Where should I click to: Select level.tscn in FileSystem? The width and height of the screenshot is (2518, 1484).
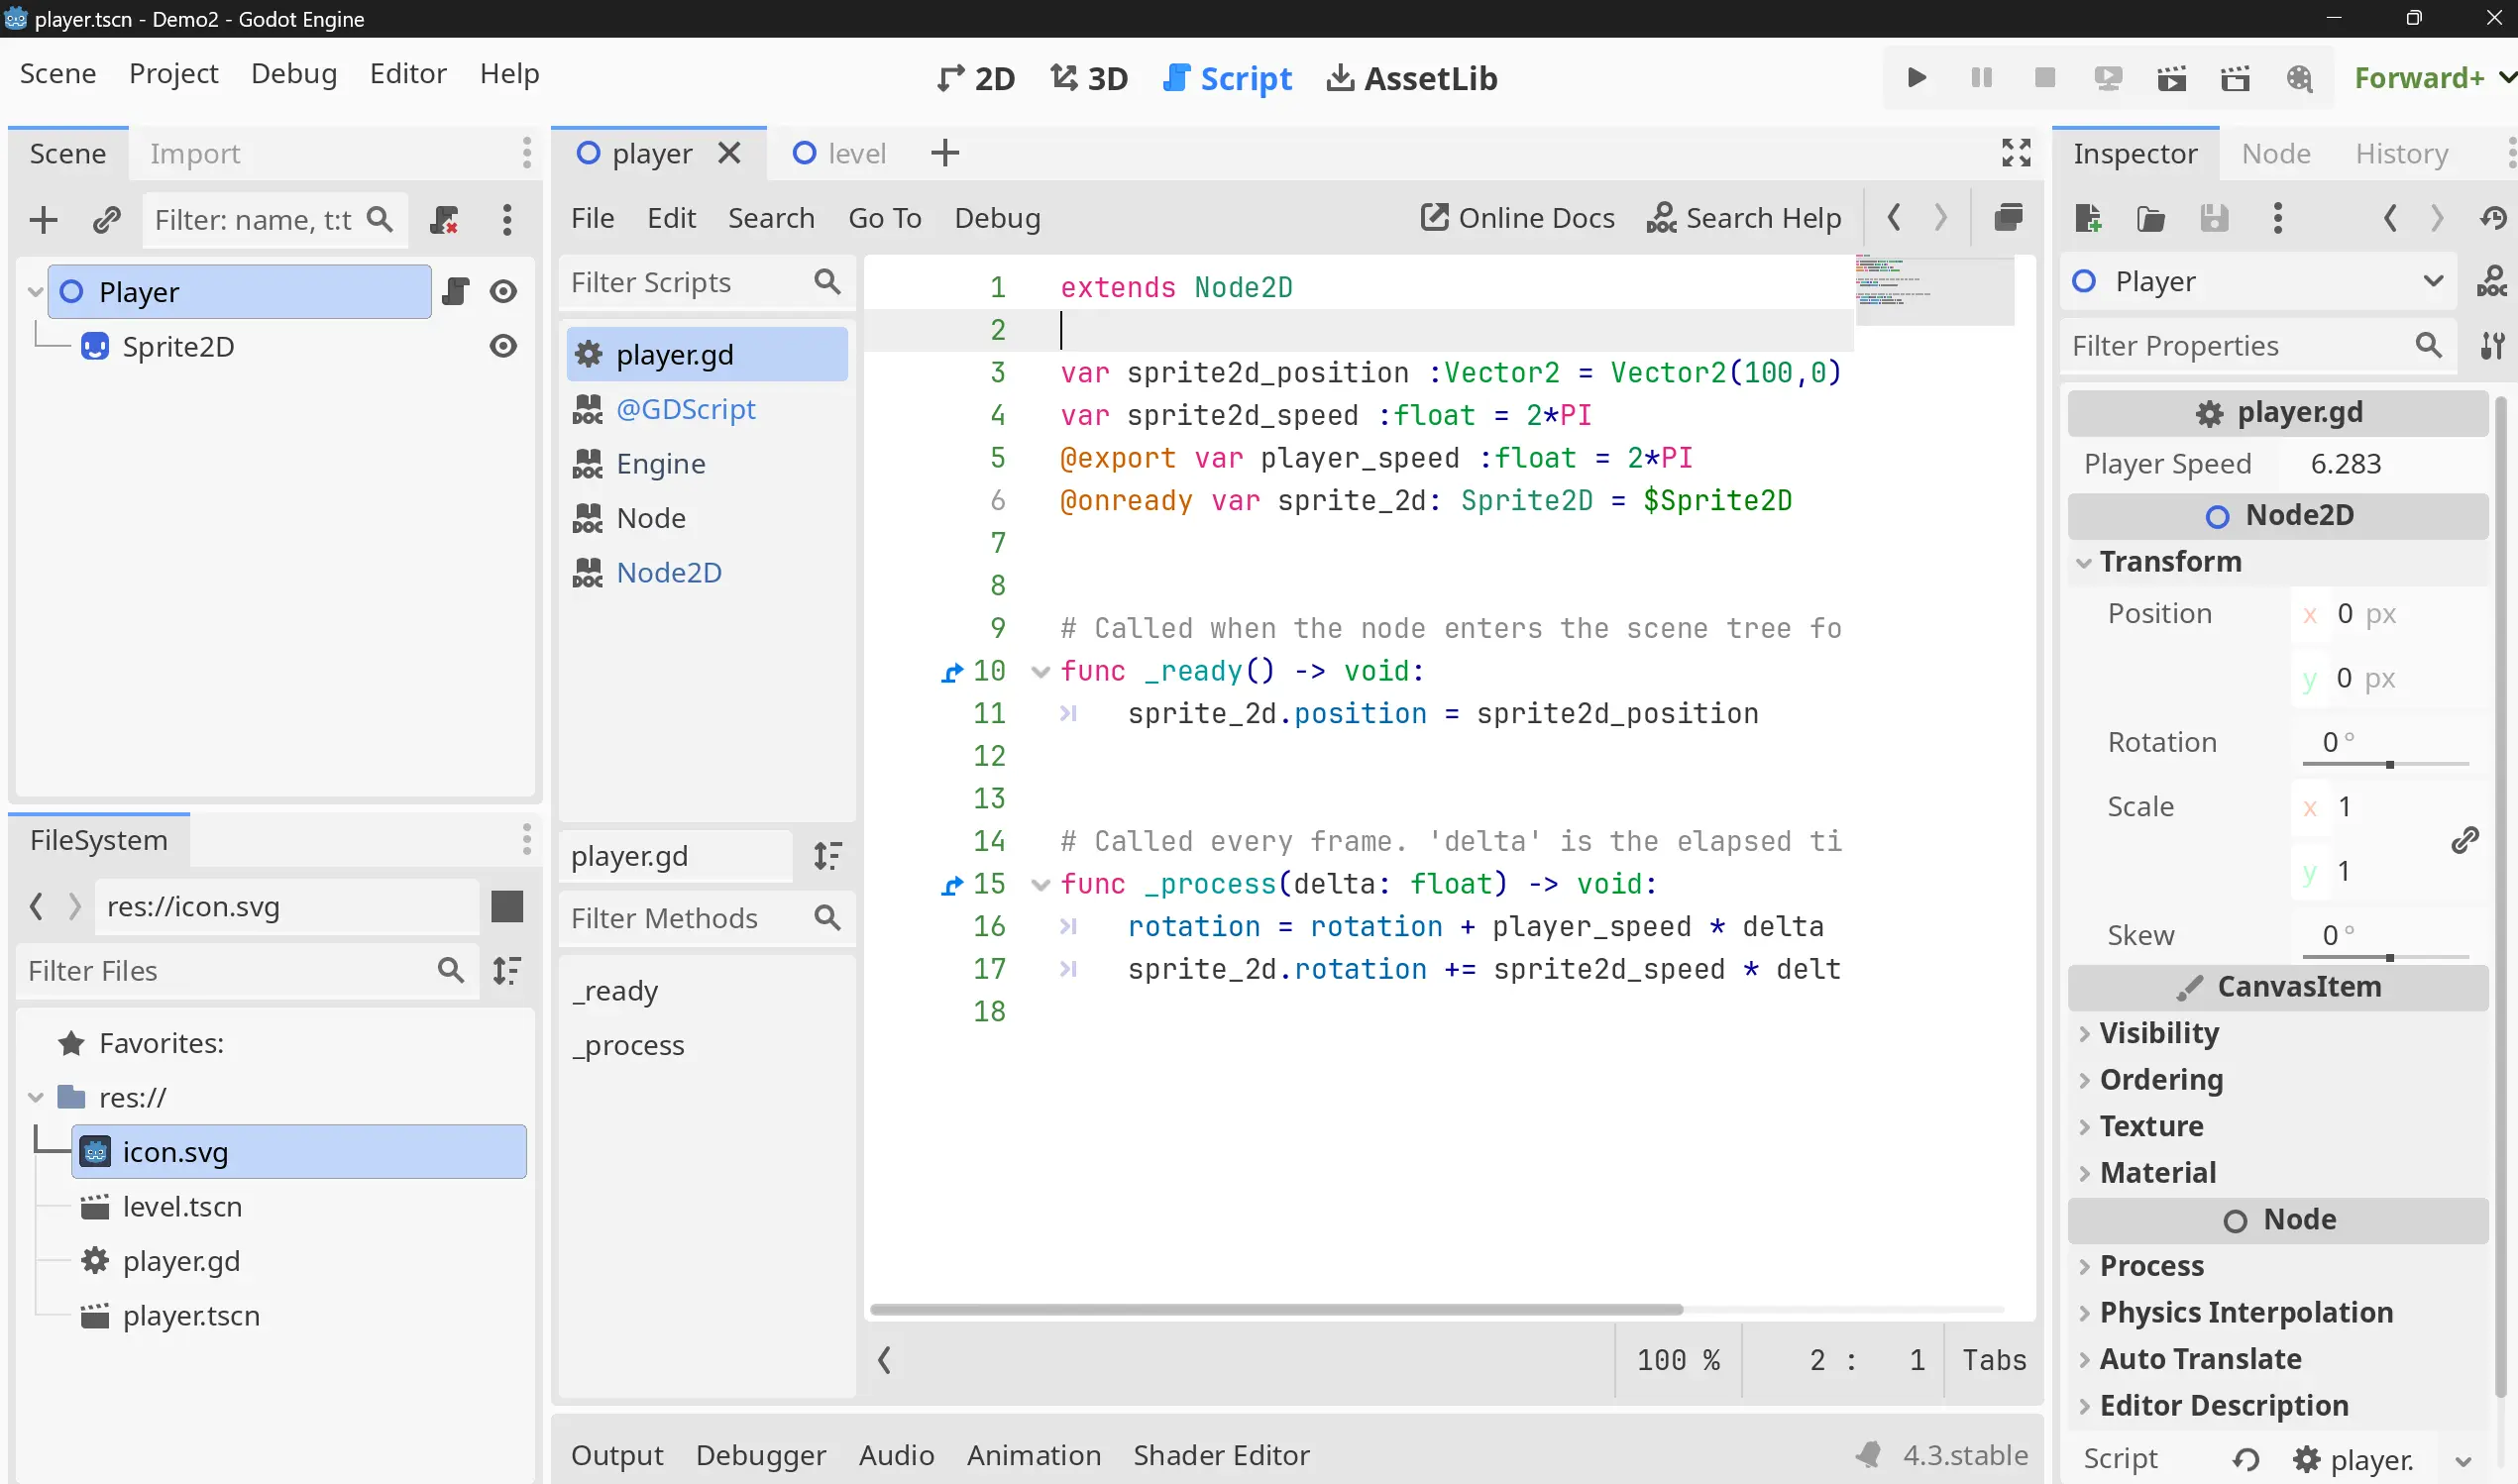point(182,1207)
